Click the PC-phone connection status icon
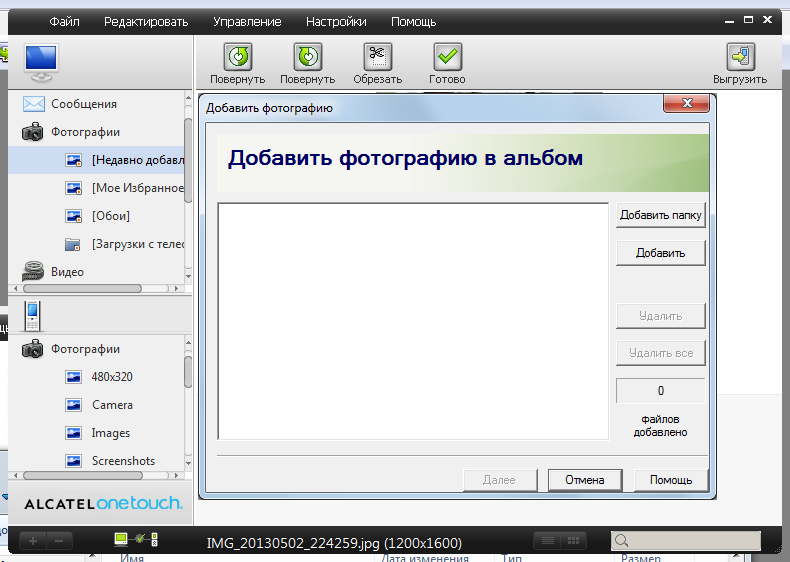790x562 pixels. coord(136,541)
